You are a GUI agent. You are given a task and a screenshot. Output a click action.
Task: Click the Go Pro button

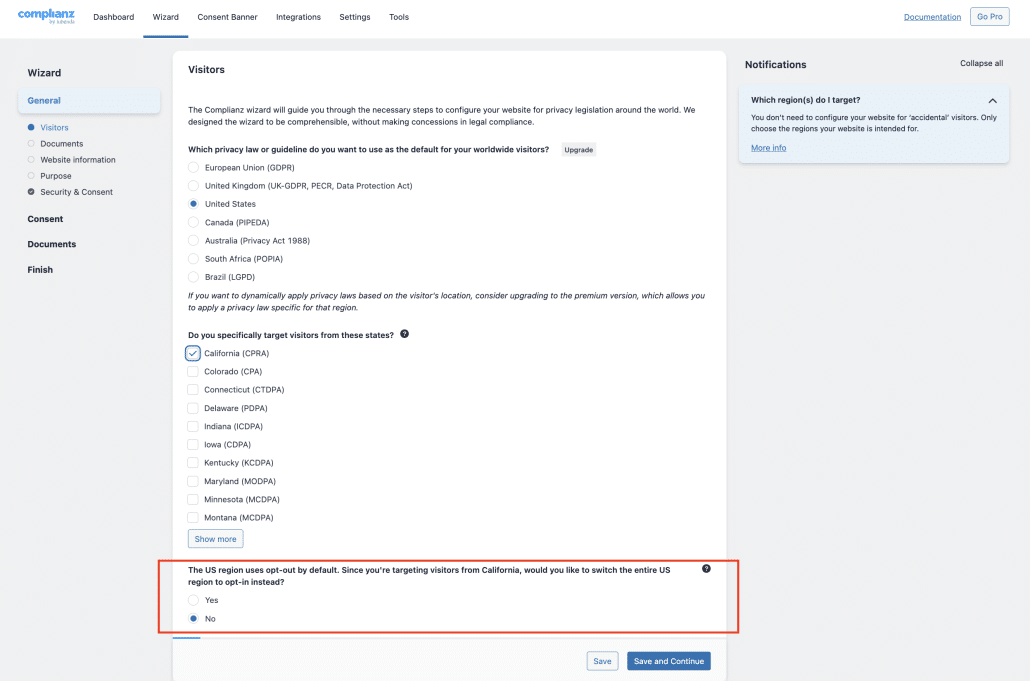[x=989, y=16]
